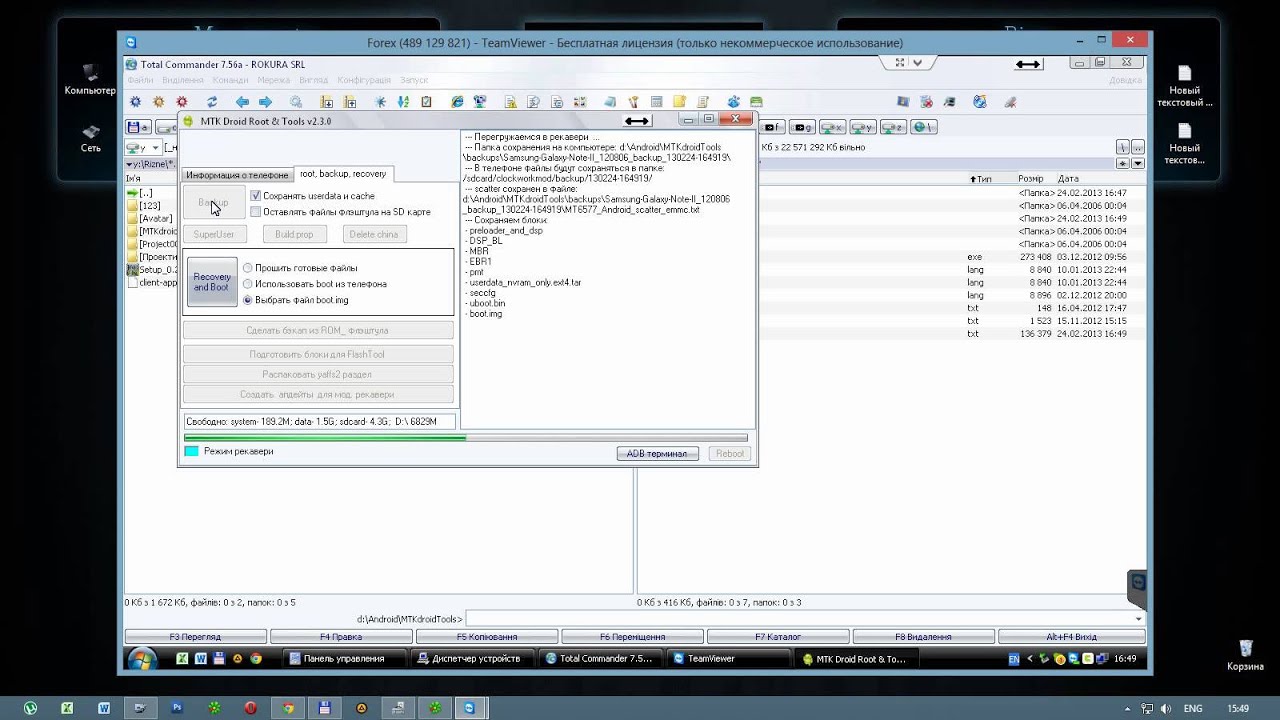Click floppy drive a button in left panel
Screen dimensions: 1280x720
coord(138,127)
